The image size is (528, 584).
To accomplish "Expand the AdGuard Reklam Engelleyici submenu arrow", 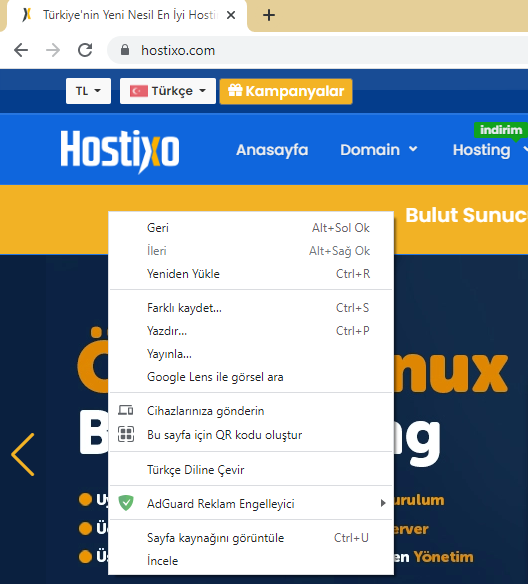I will pyautogui.click(x=383, y=503).
